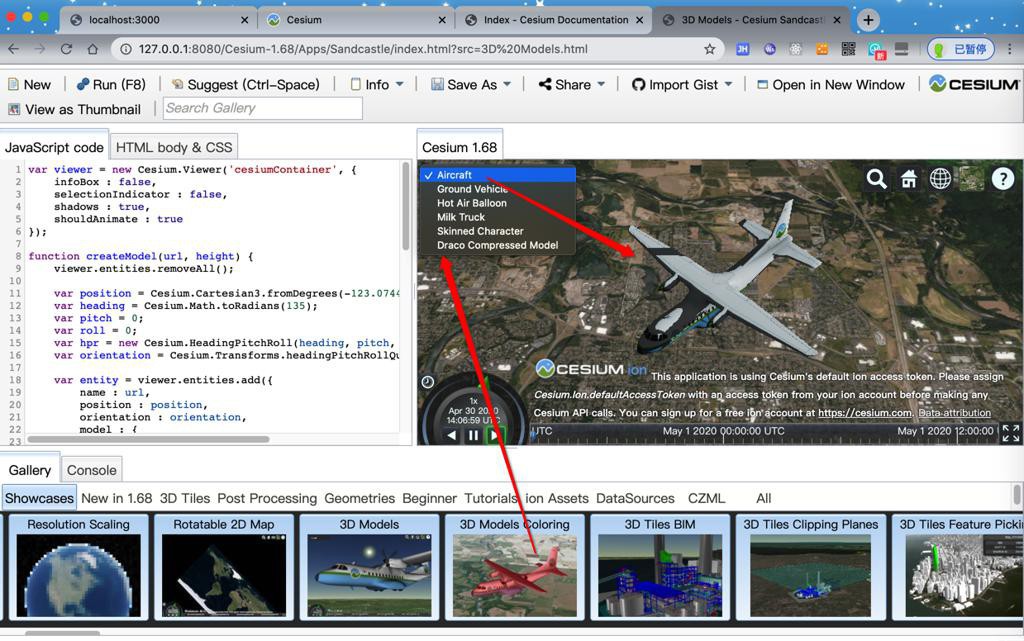Open the base layer imagery picker

click(972, 178)
